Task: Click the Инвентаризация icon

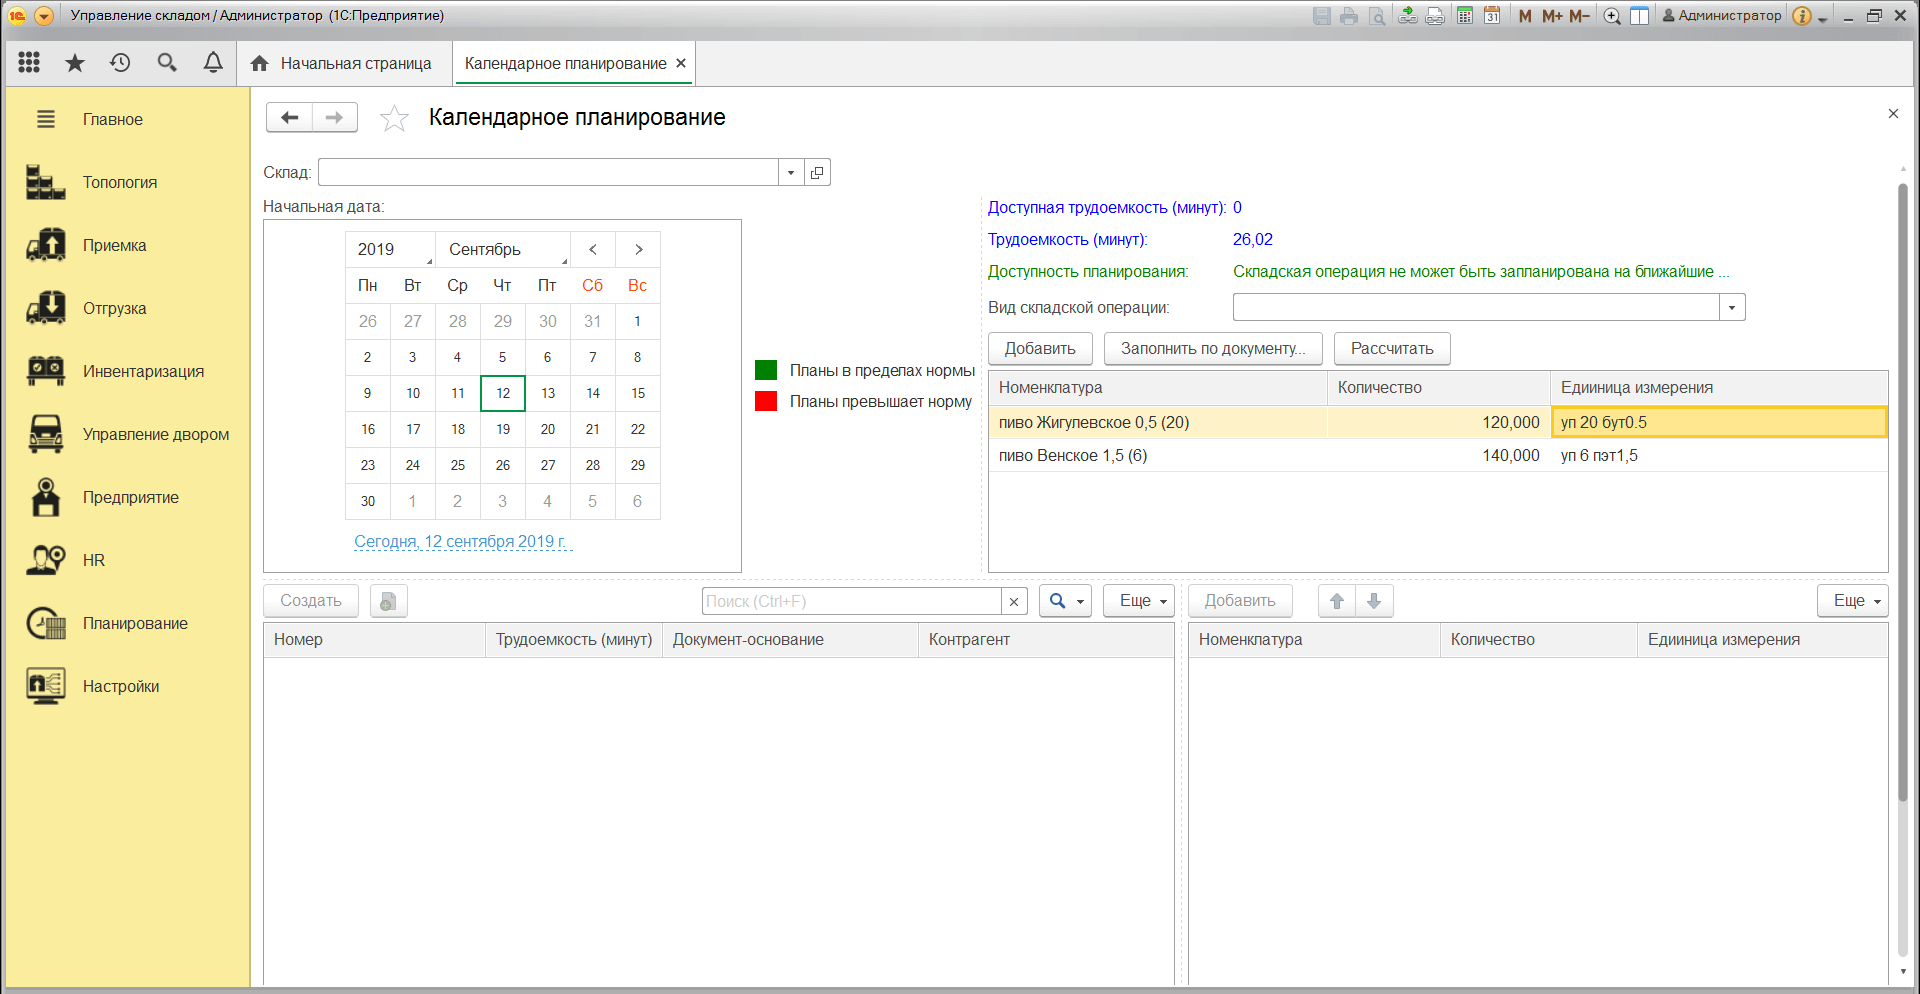Action: click(x=46, y=371)
